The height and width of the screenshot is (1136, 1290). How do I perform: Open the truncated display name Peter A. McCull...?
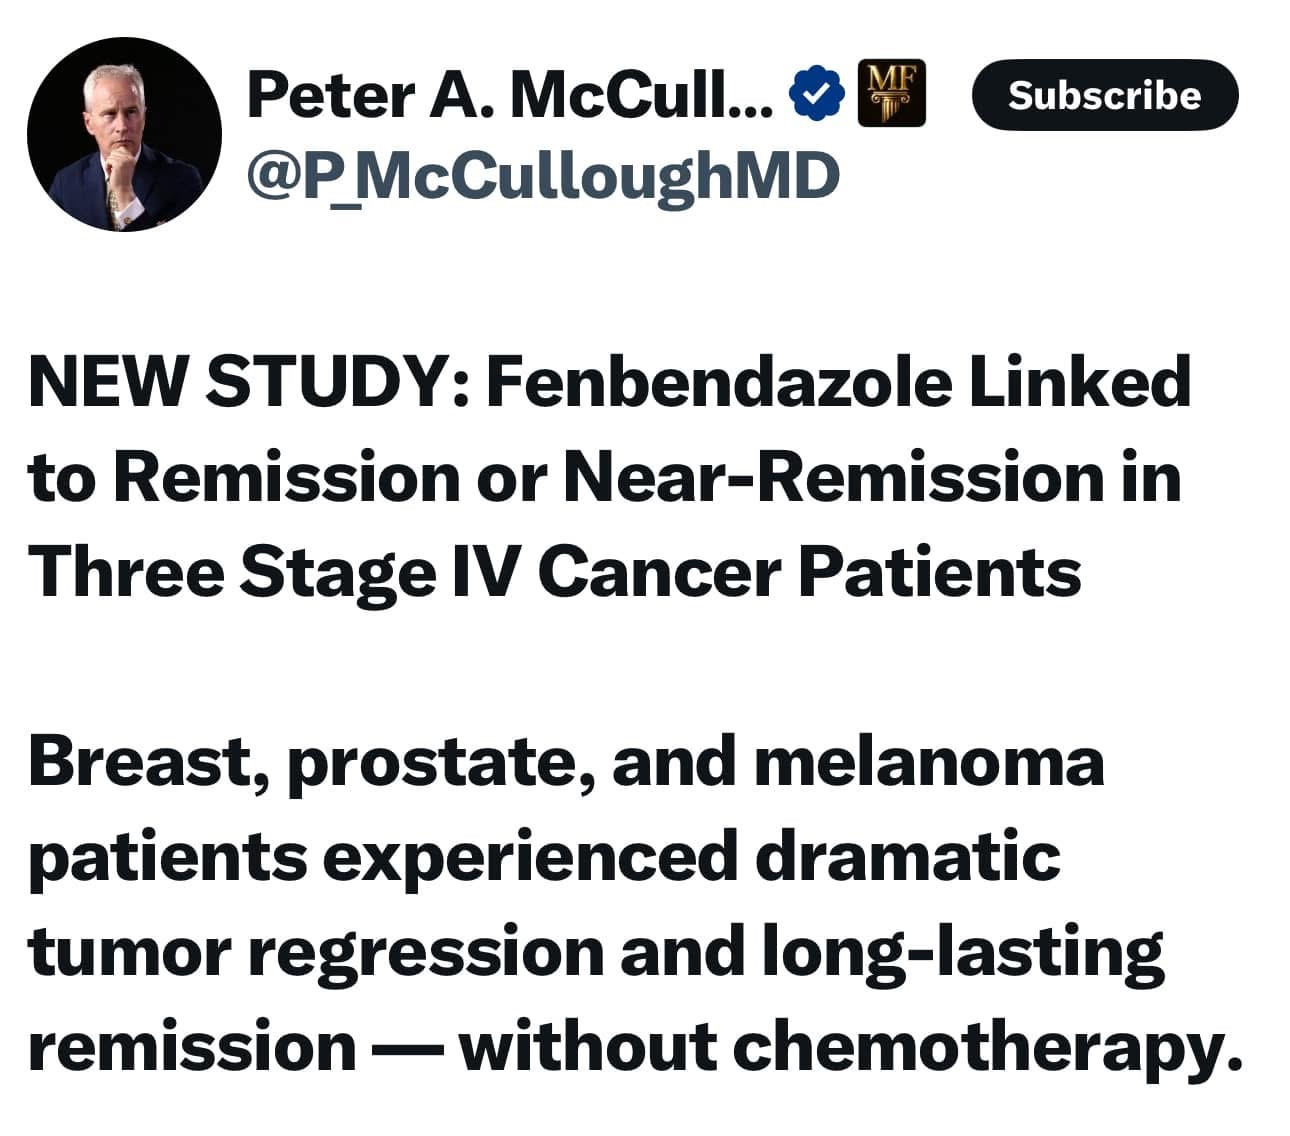point(509,96)
